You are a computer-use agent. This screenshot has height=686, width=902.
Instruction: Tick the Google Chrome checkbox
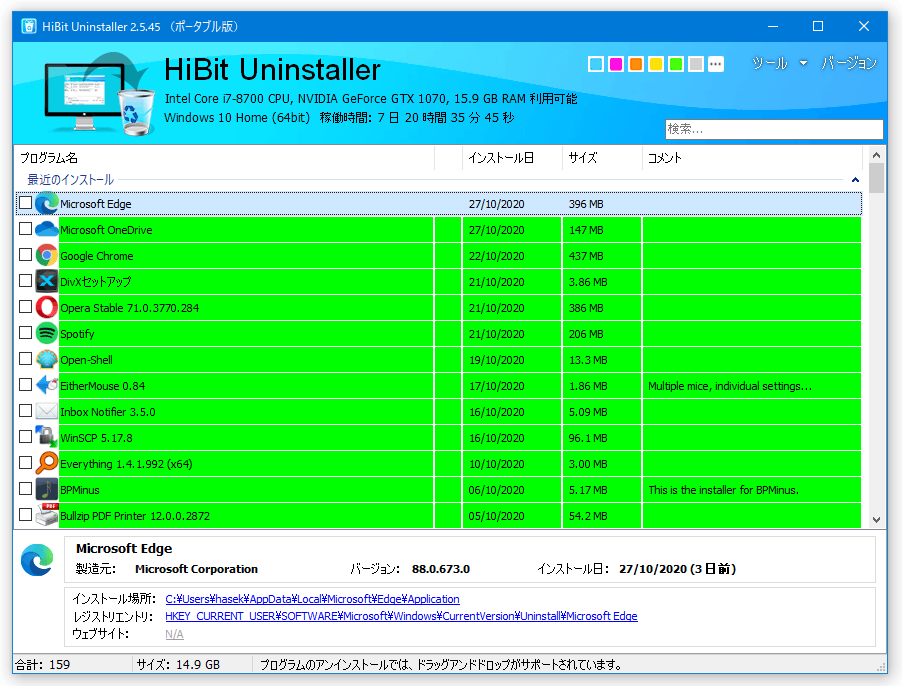[x=25, y=254]
